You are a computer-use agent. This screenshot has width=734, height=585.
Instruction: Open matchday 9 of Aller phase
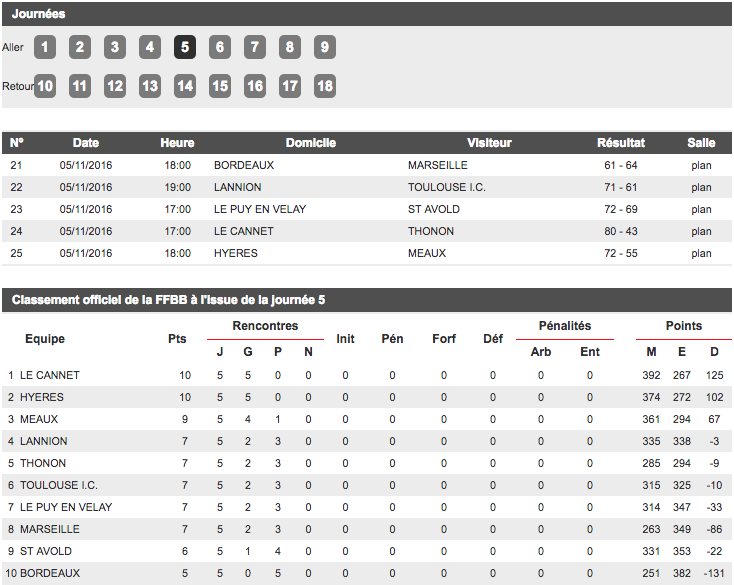point(324,47)
